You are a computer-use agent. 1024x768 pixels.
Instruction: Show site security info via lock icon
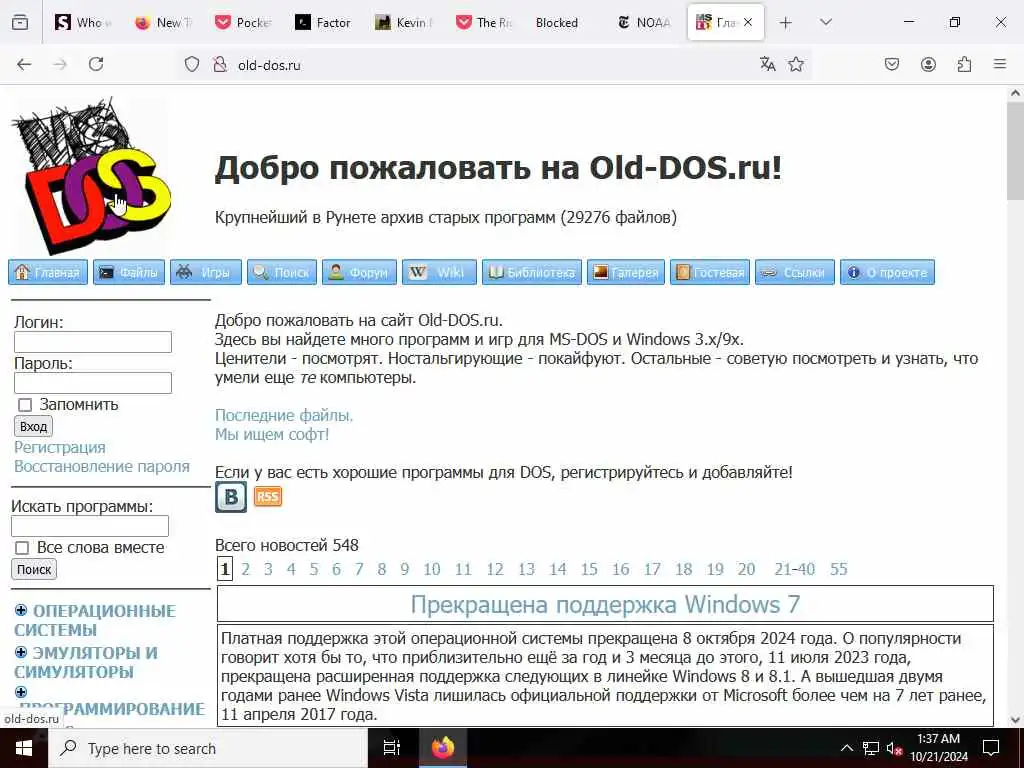click(220, 65)
